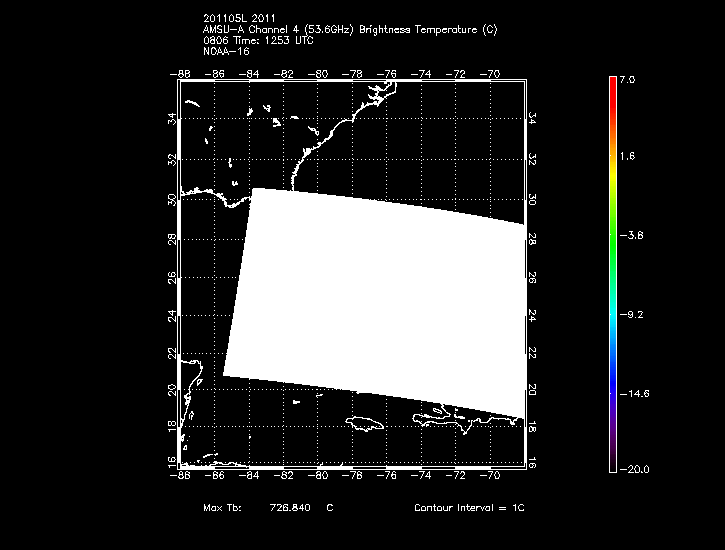This screenshot has width=725, height=550.
Task: Click the '-70' longitude label on top axis
Action: pyautogui.click(x=490, y=74)
